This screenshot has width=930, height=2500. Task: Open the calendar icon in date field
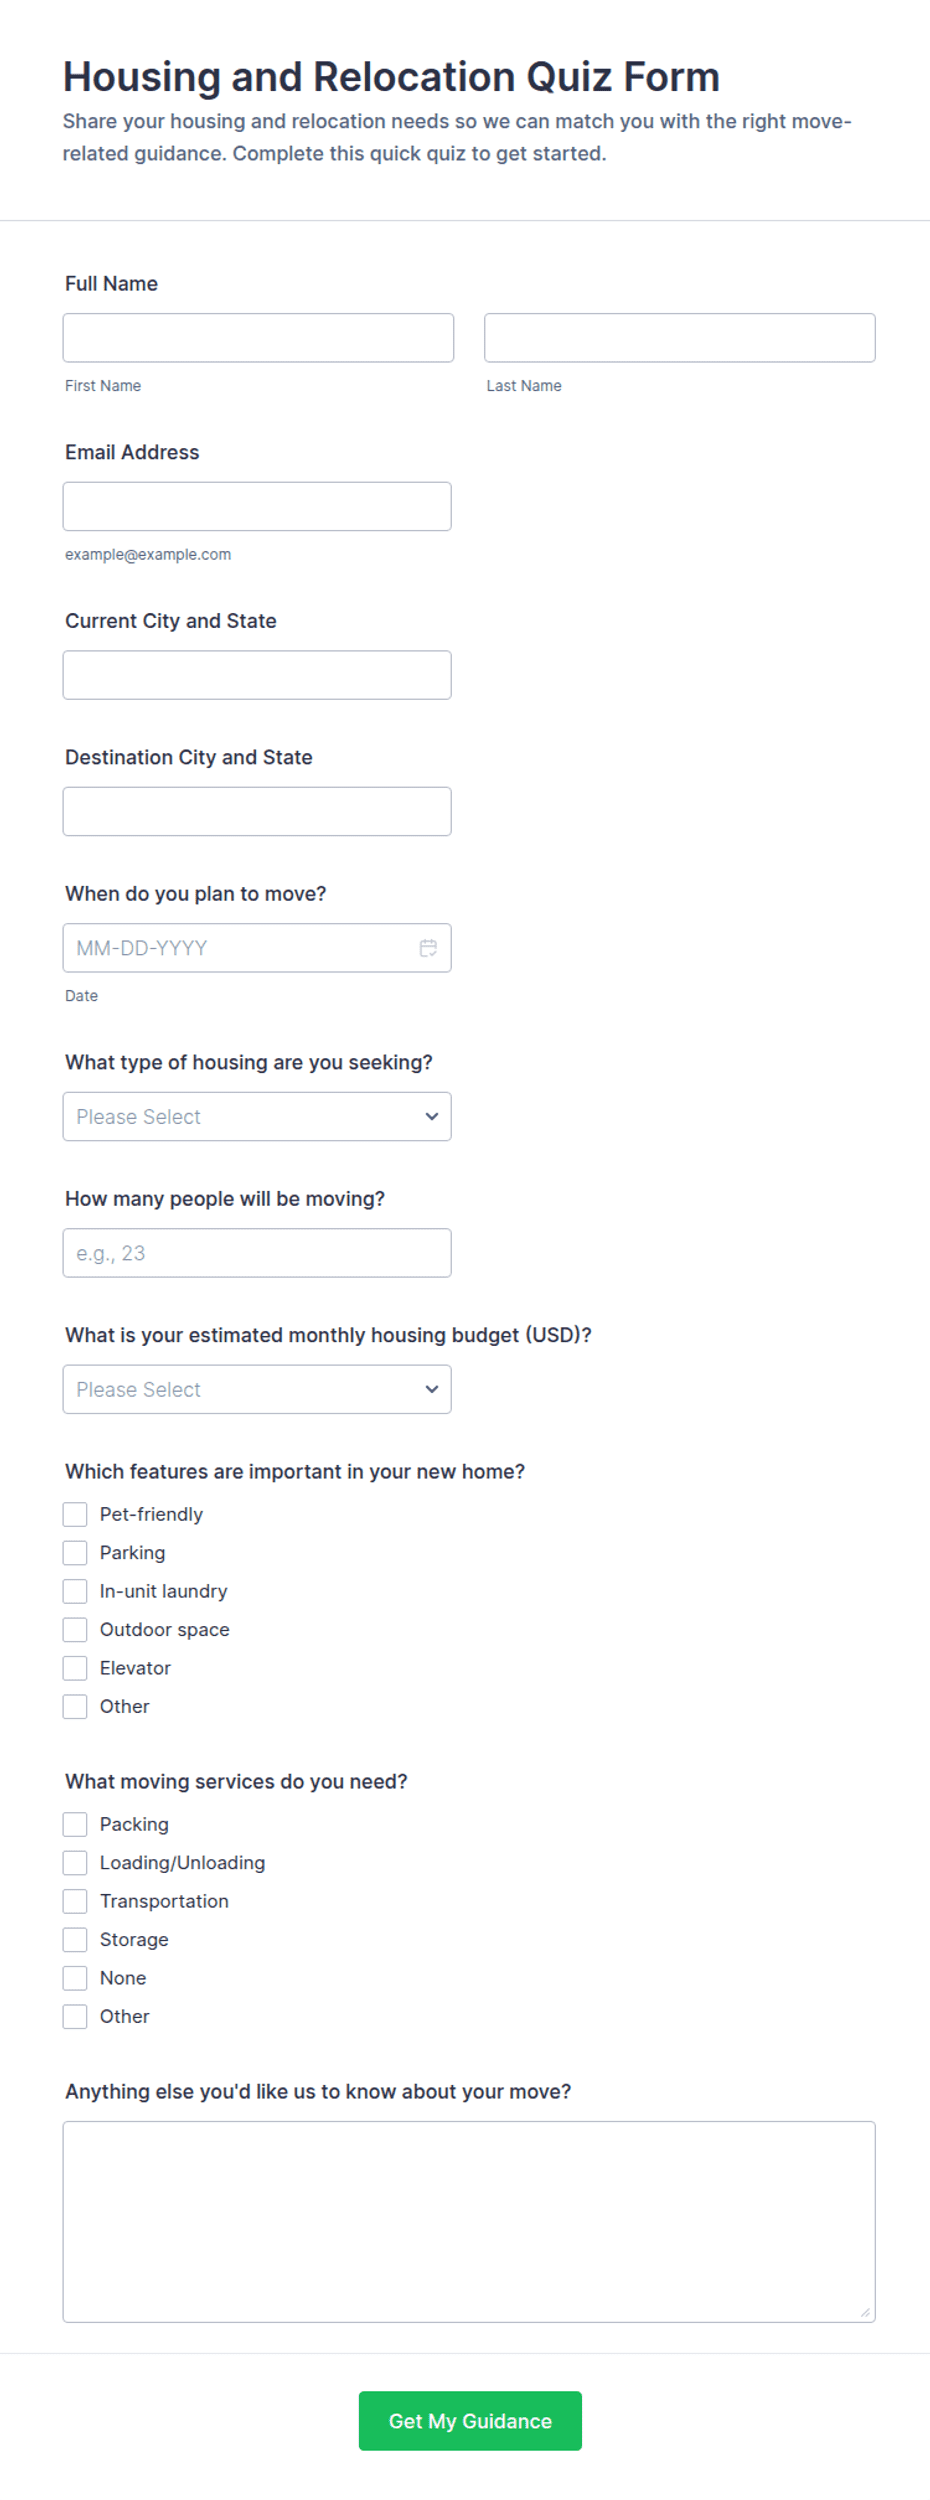click(x=428, y=948)
